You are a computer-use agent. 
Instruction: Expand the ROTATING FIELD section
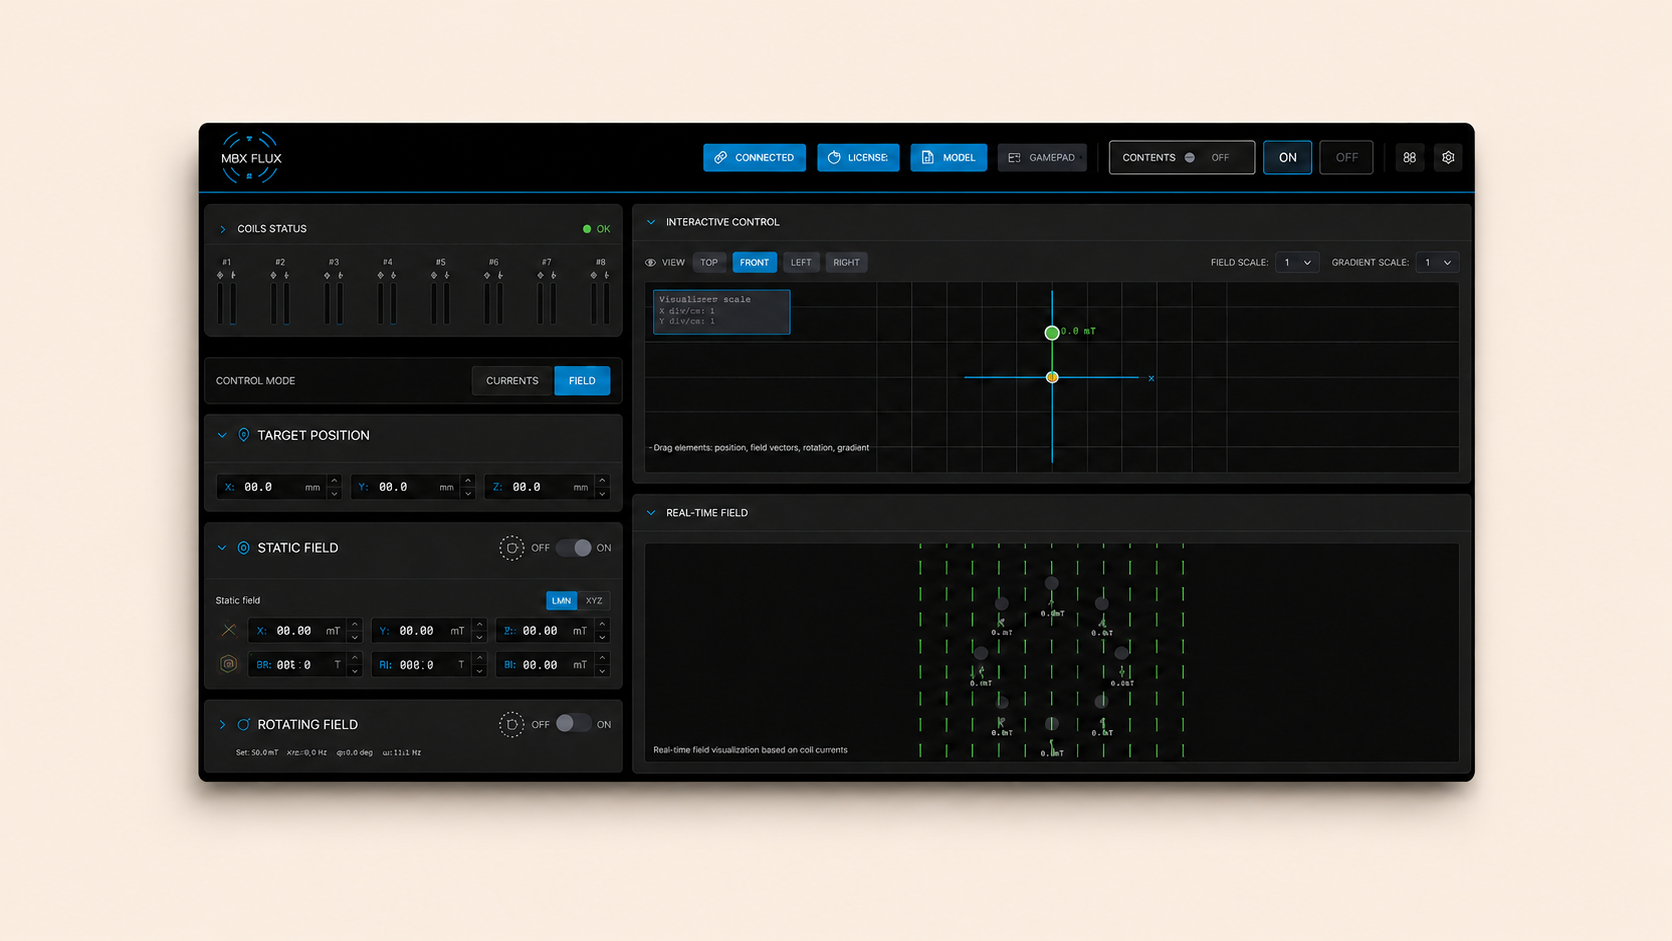pos(222,725)
